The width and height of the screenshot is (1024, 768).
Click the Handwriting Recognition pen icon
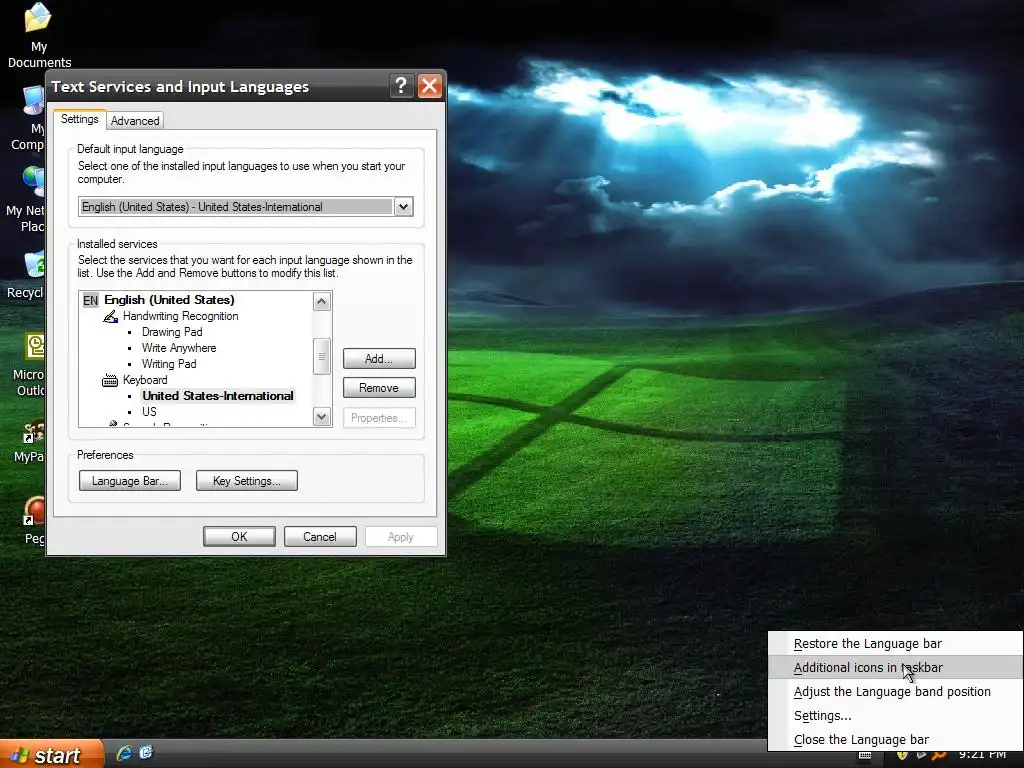click(110, 316)
